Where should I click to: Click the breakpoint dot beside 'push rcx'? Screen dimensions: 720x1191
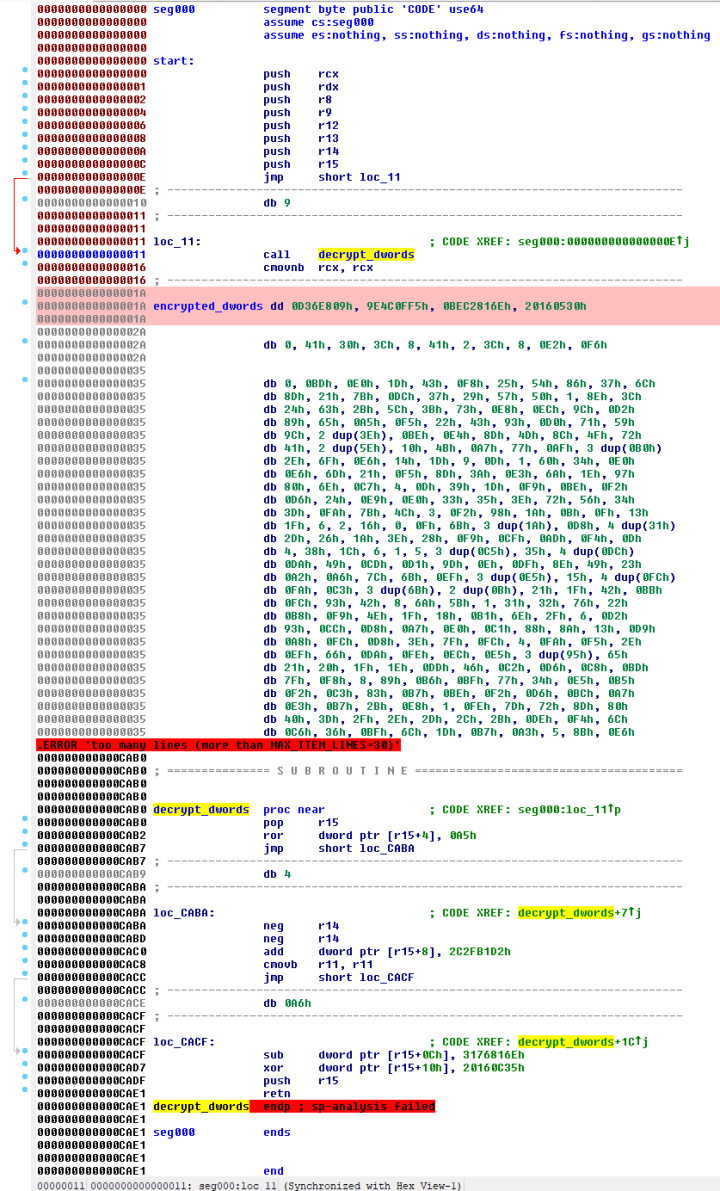tap(24, 71)
